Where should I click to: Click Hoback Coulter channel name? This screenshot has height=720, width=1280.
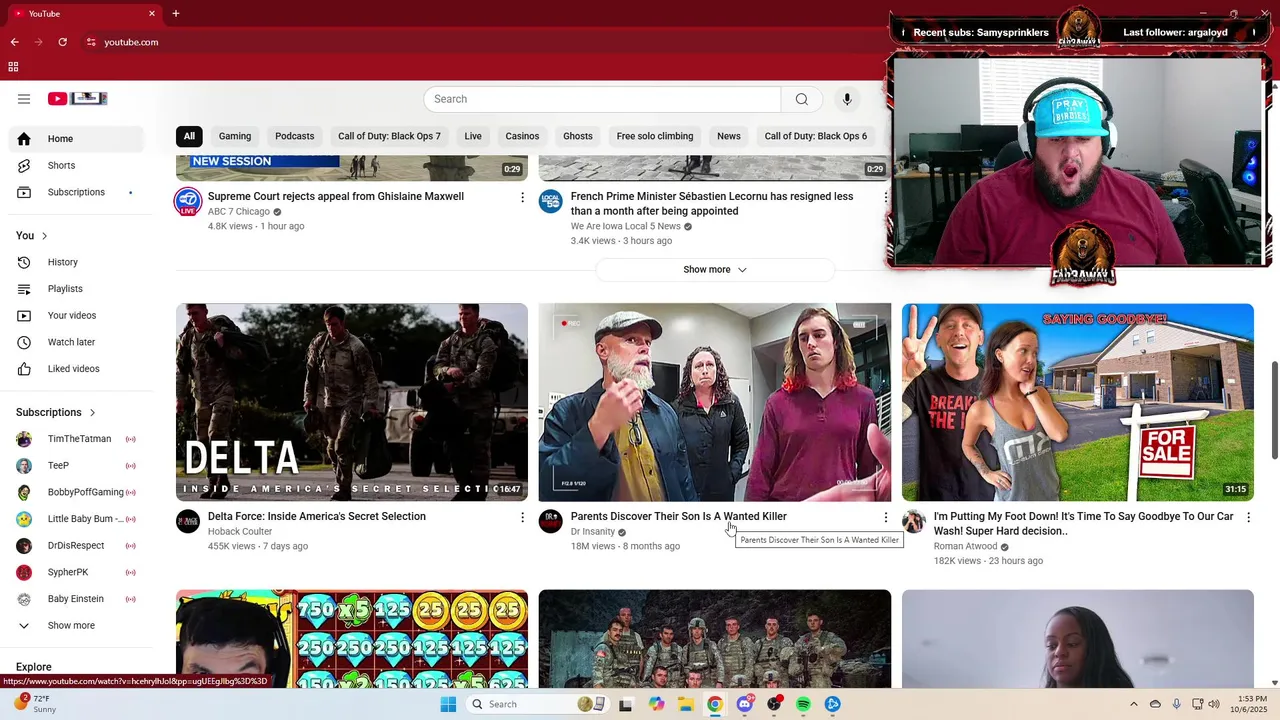click(x=240, y=532)
